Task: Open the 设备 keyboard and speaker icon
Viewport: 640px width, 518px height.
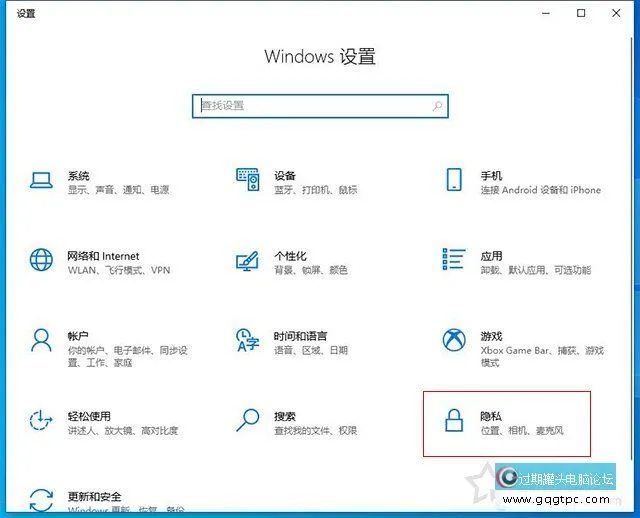Action: point(247,179)
